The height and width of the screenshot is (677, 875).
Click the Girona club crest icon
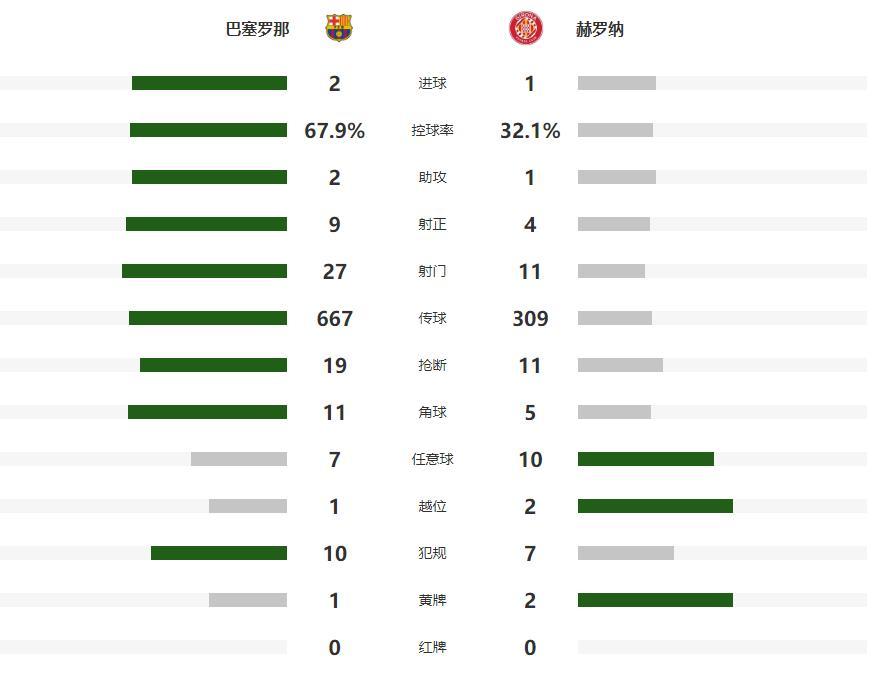point(525,28)
